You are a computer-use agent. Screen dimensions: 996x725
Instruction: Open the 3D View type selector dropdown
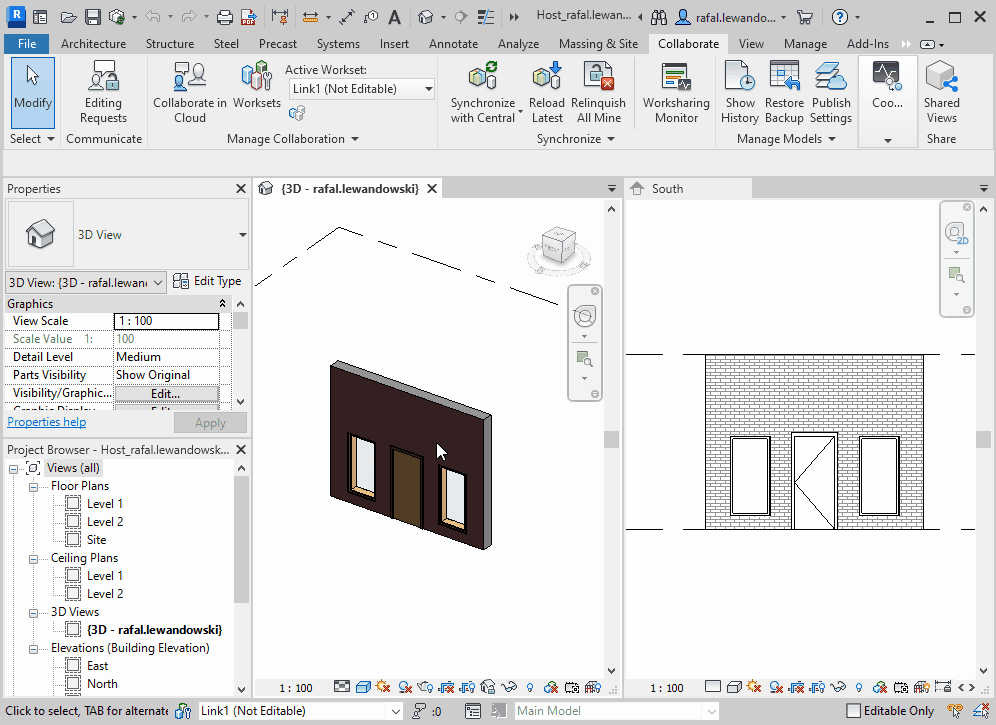242,235
